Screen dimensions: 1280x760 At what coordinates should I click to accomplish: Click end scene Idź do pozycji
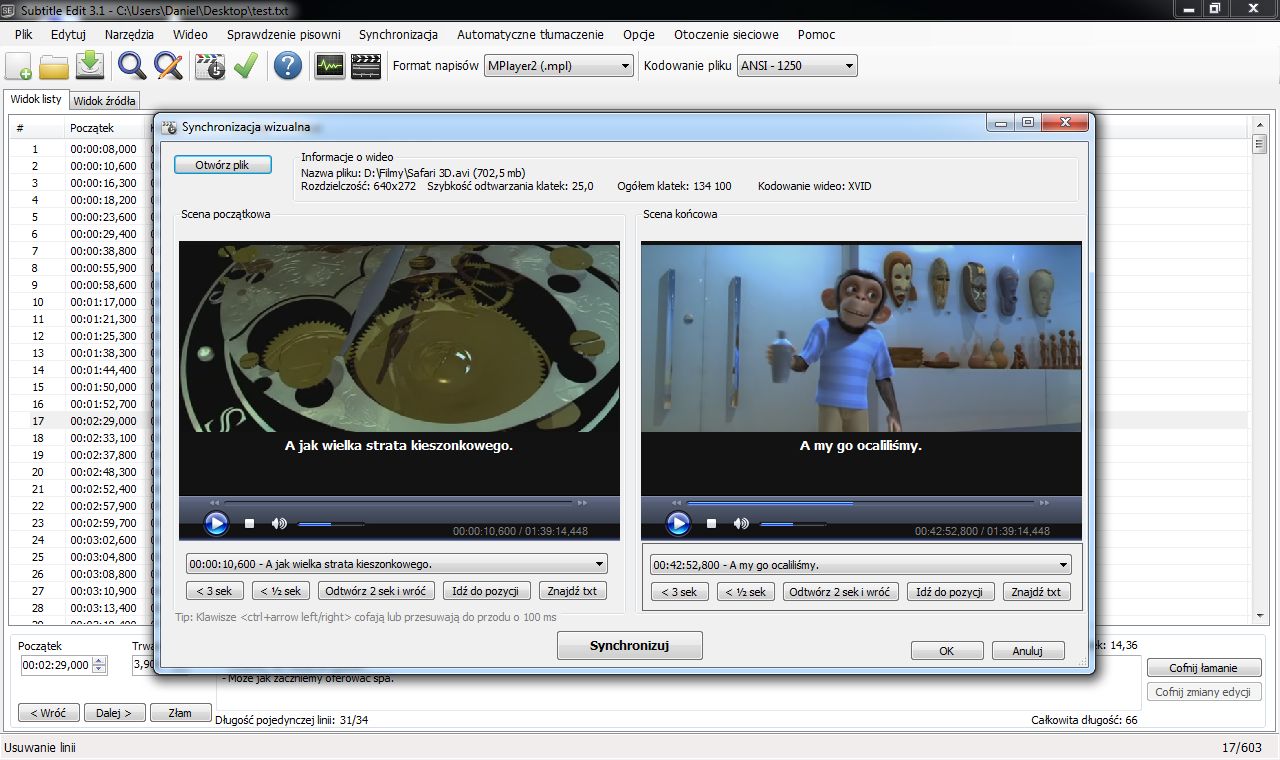[951, 592]
